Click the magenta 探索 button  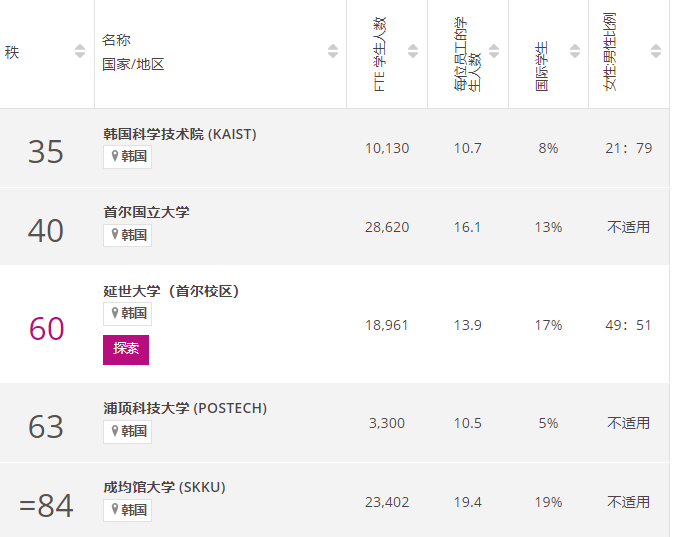coord(126,350)
